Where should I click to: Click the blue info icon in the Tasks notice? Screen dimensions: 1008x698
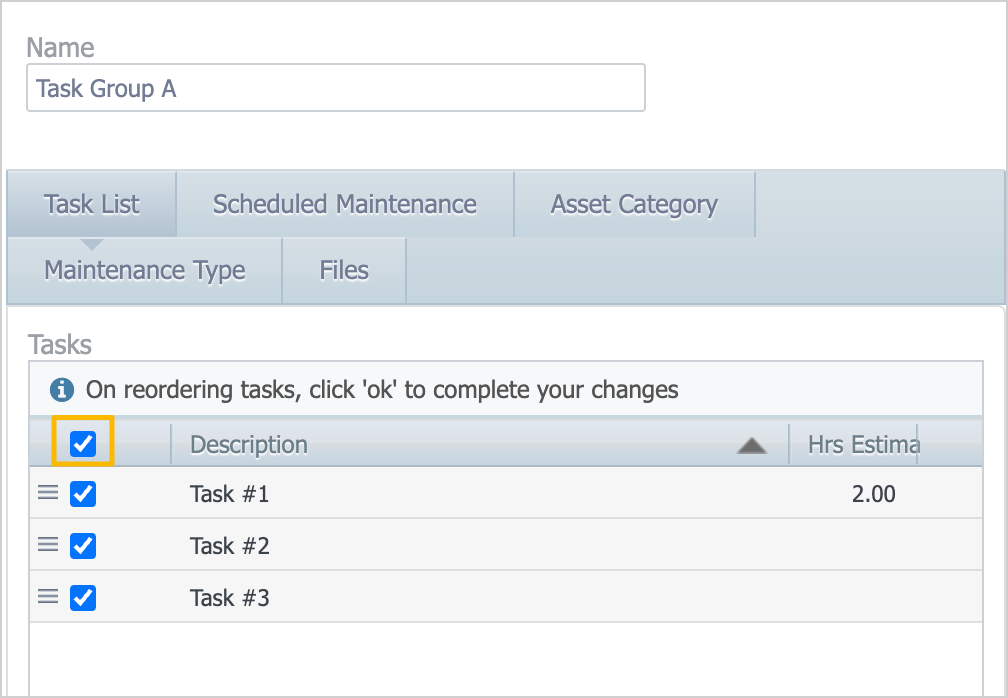62,389
